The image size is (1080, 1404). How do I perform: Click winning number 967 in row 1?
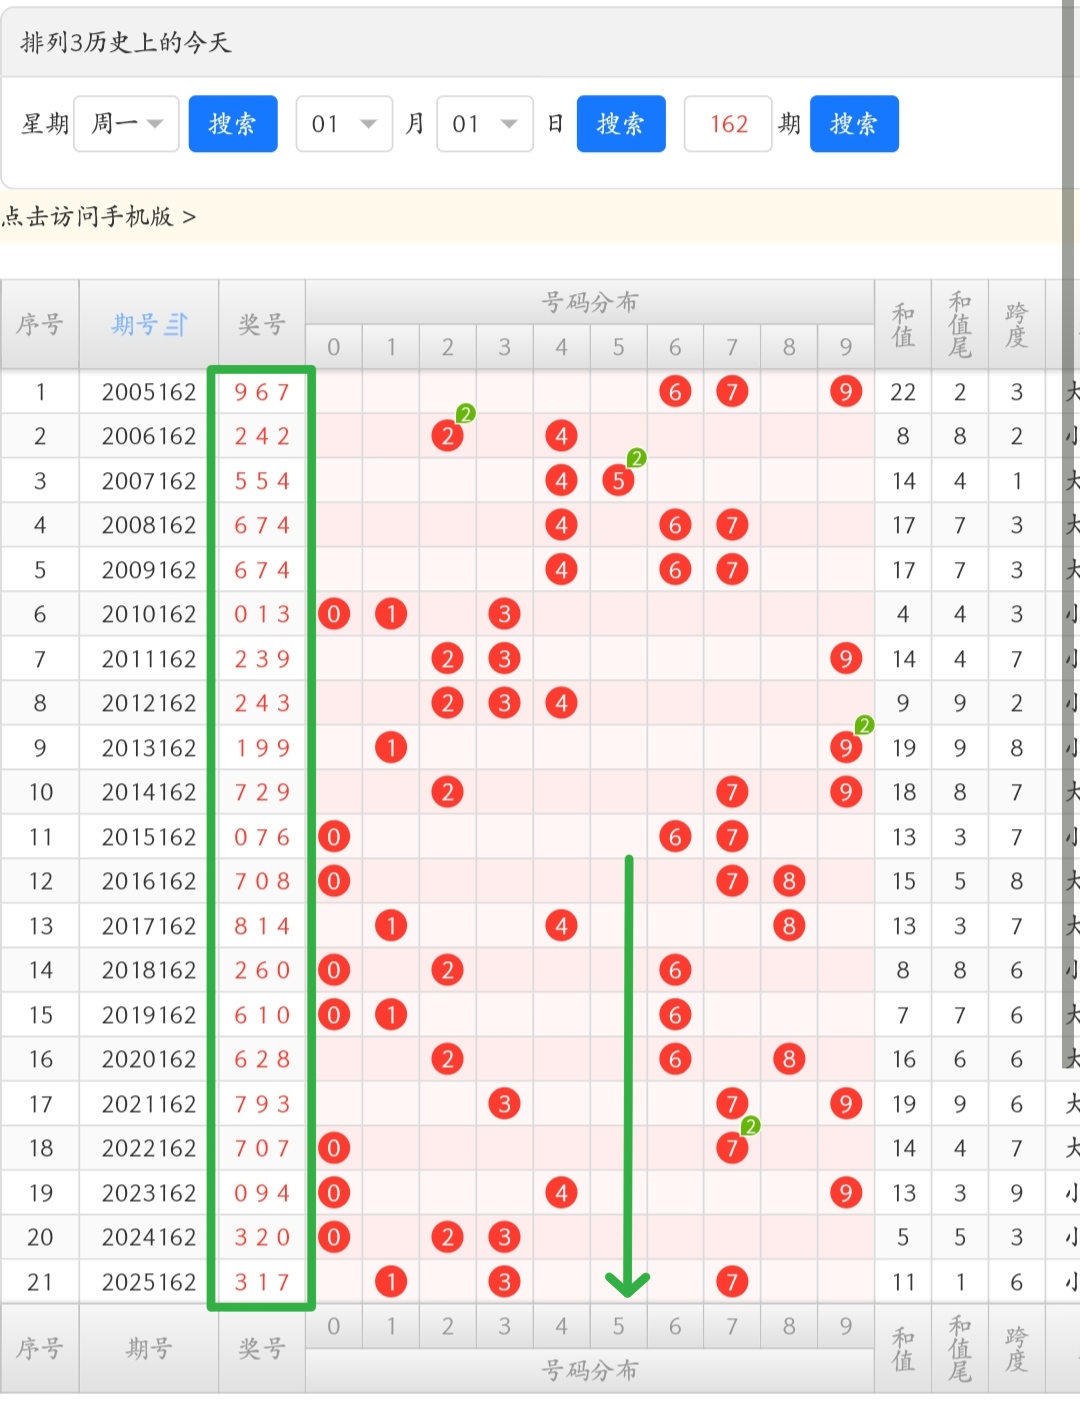pyautogui.click(x=262, y=392)
